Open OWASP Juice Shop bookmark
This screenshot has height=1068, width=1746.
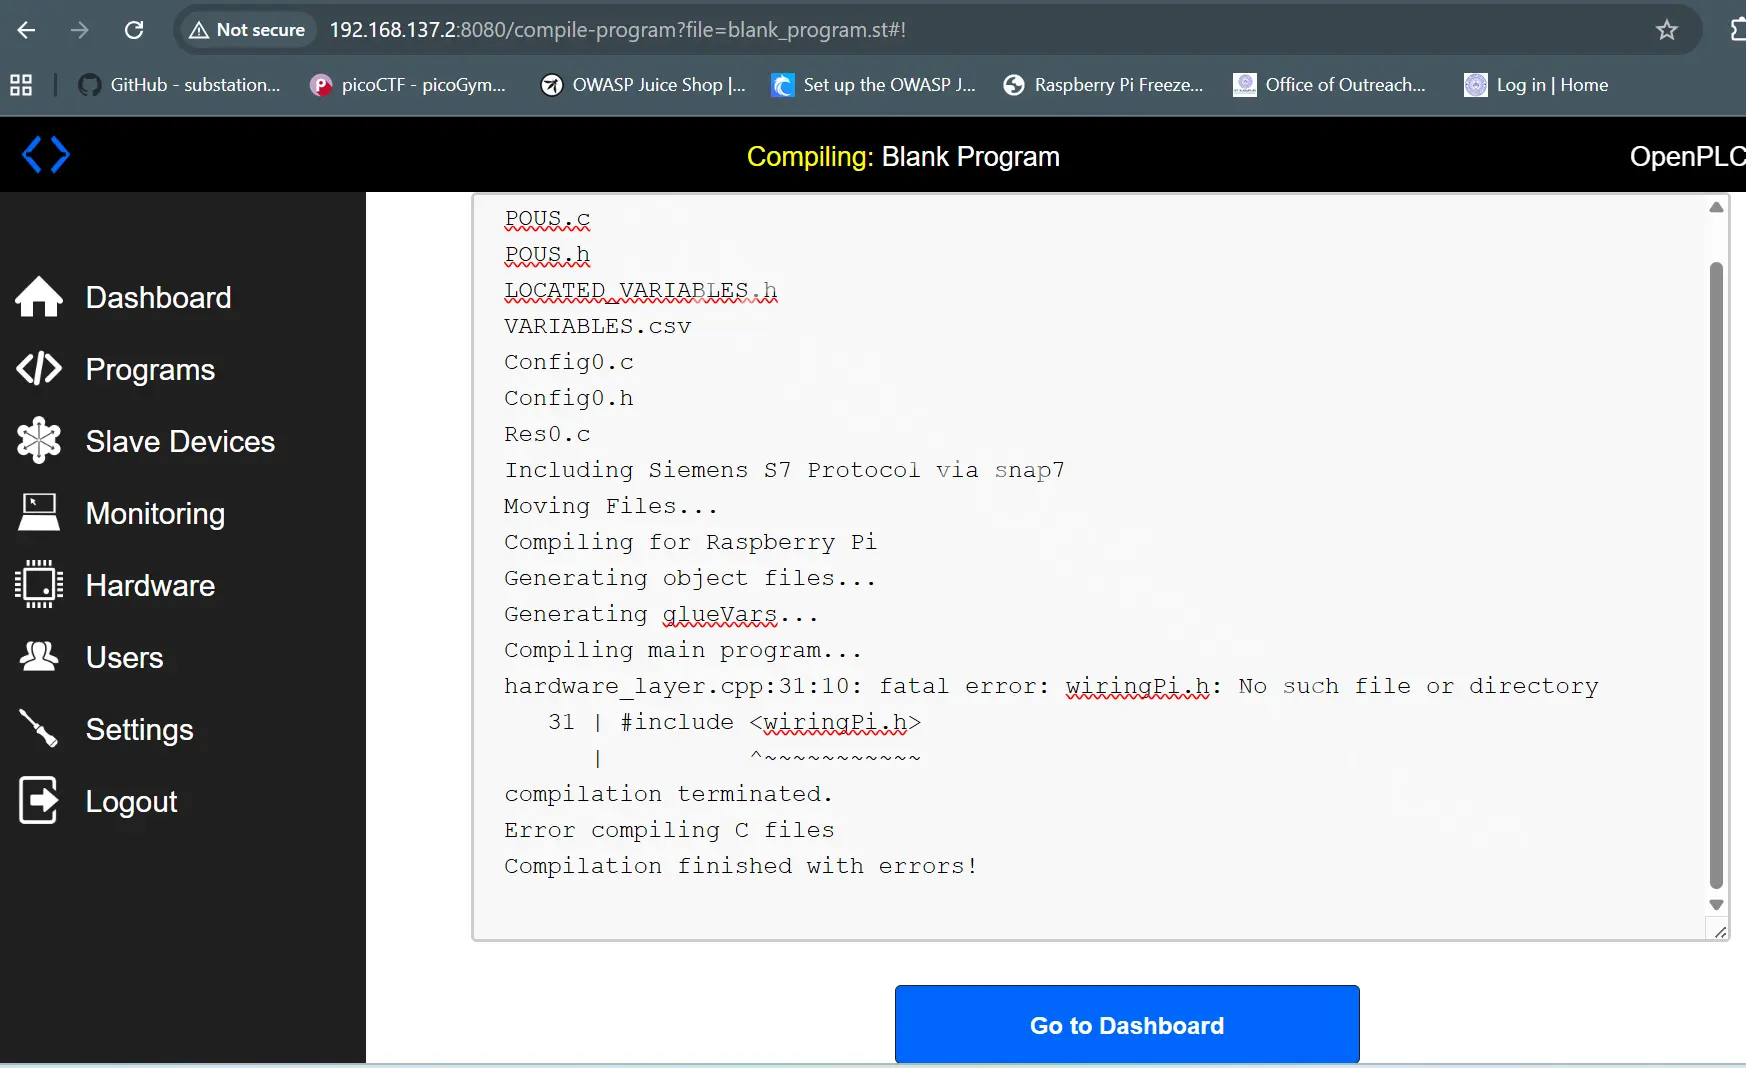[643, 85]
